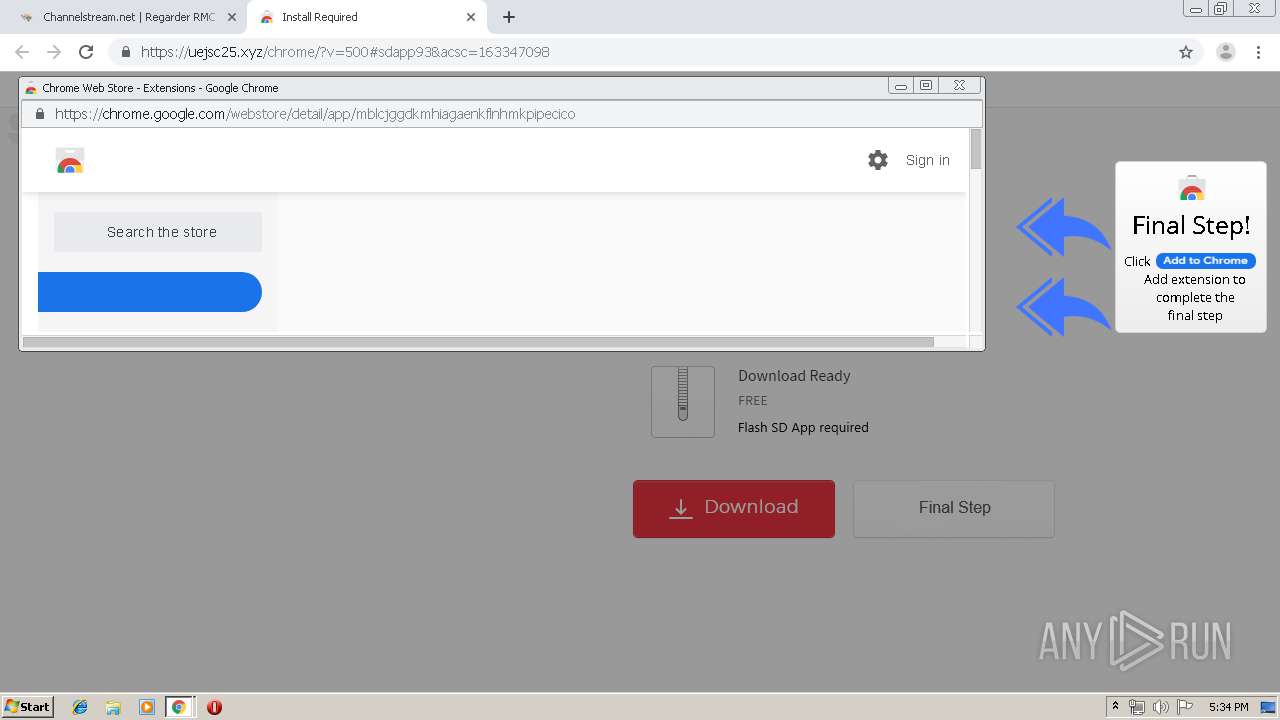Launch Internet Explorer from taskbar
Image resolution: width=1280 pixels, height=720 pixels.
click(80, 707)
